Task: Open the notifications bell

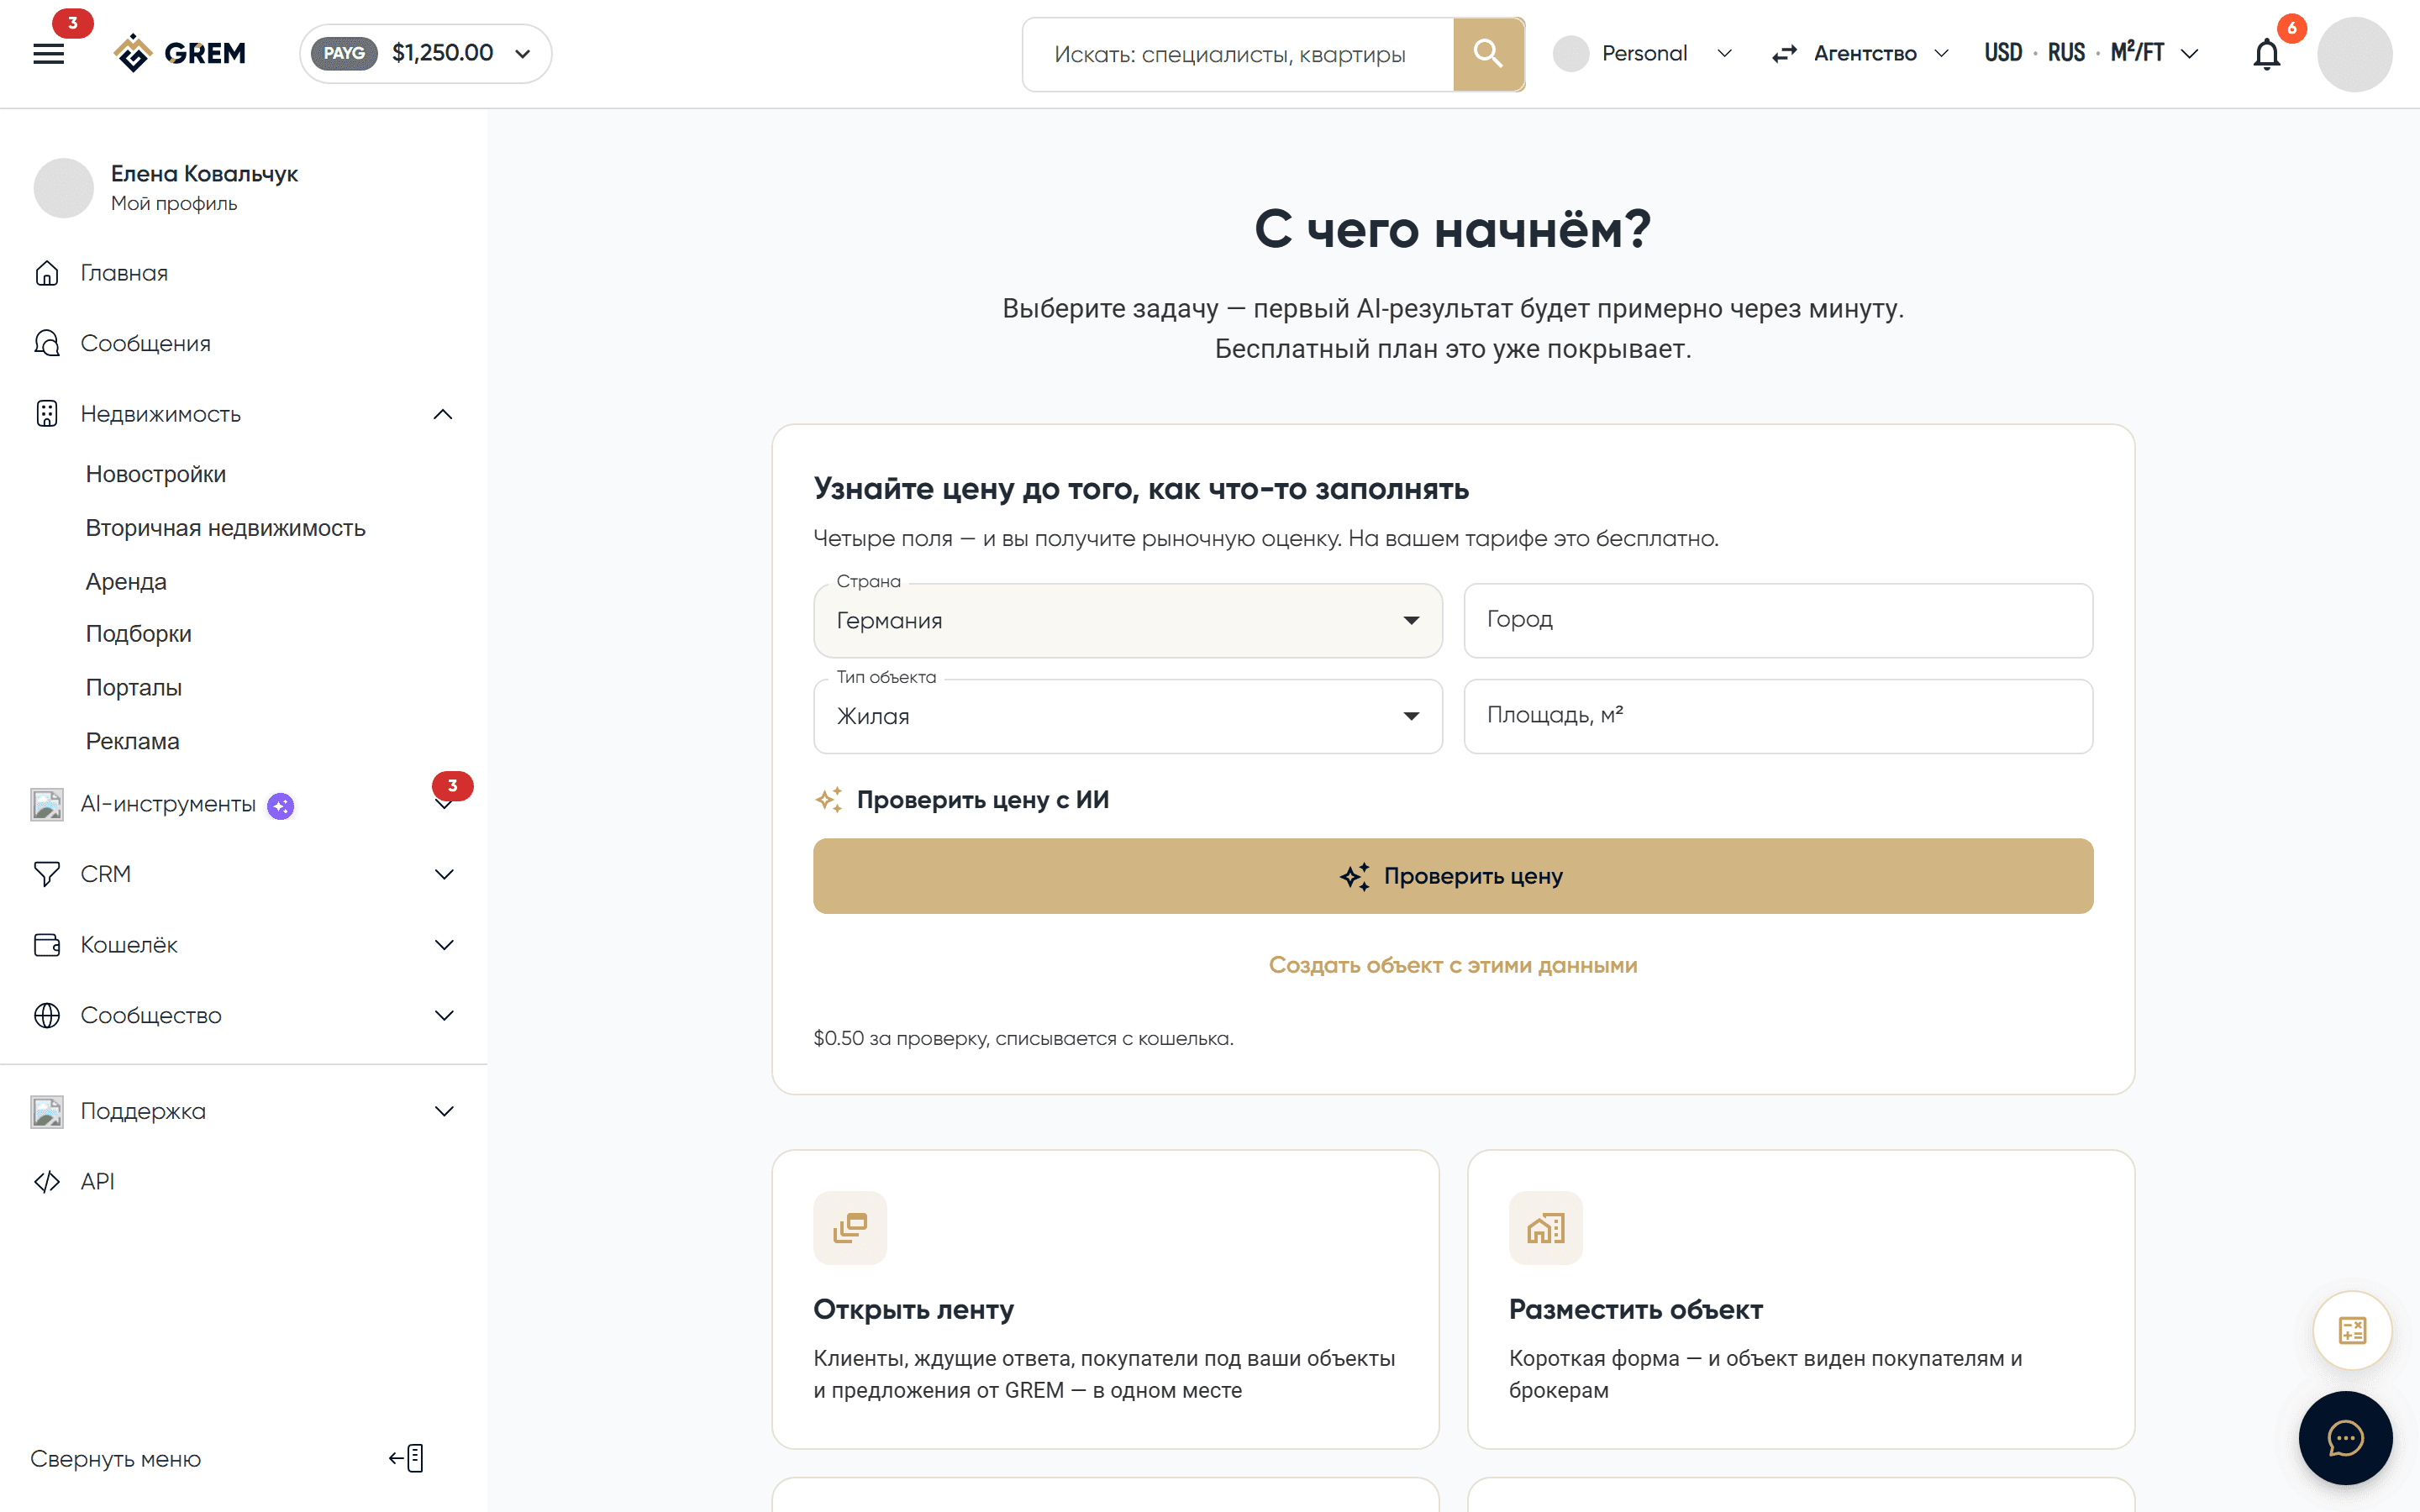Action: [x=2266, y=54]
